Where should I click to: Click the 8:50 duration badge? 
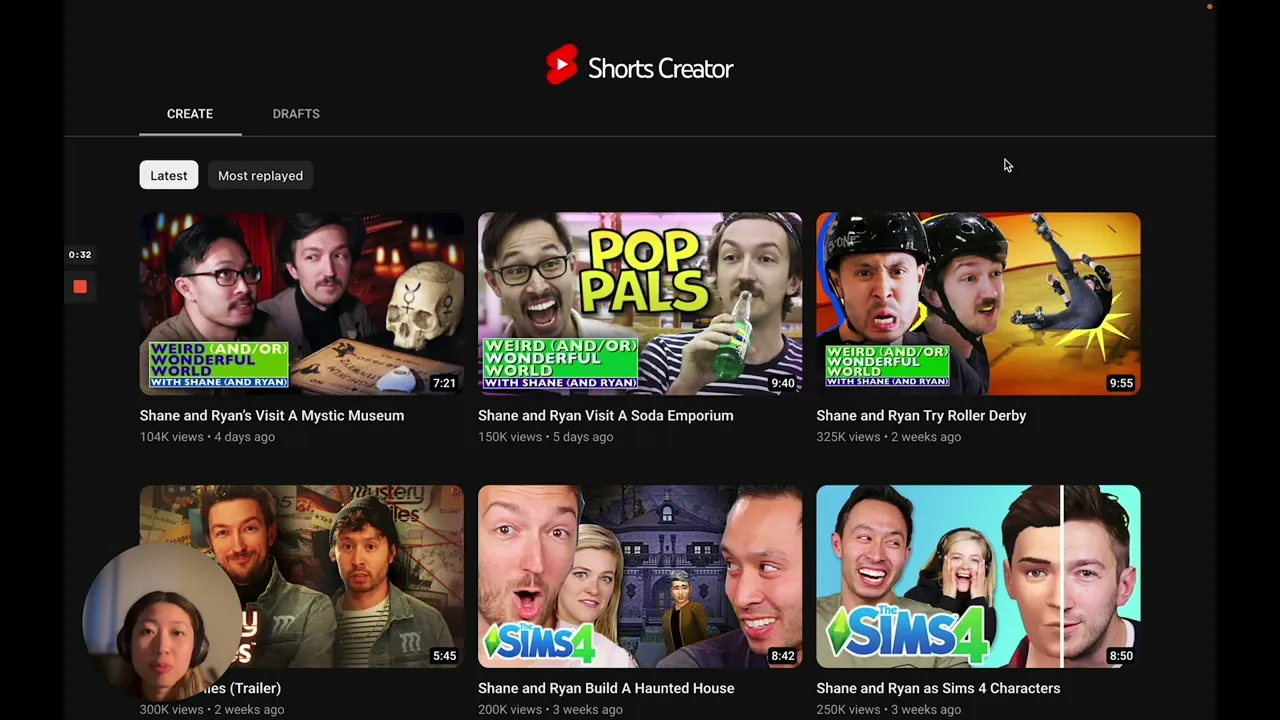click(x=1121, y=656)
